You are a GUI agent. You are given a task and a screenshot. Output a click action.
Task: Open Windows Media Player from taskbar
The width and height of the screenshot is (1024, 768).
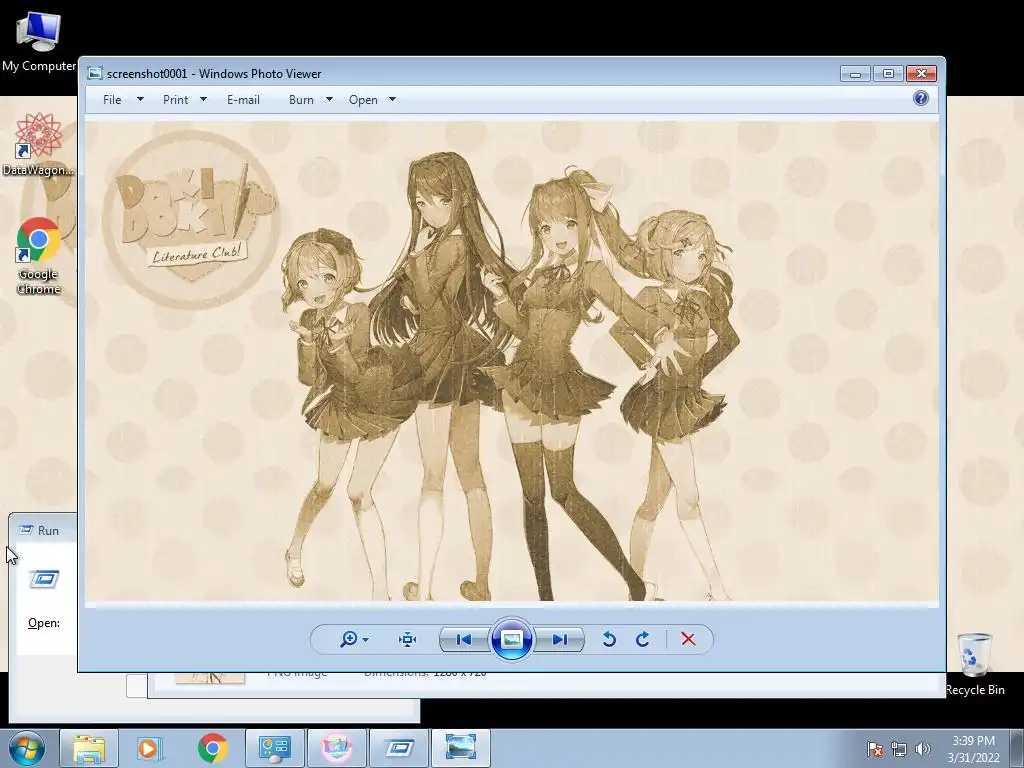click(149, 748)
